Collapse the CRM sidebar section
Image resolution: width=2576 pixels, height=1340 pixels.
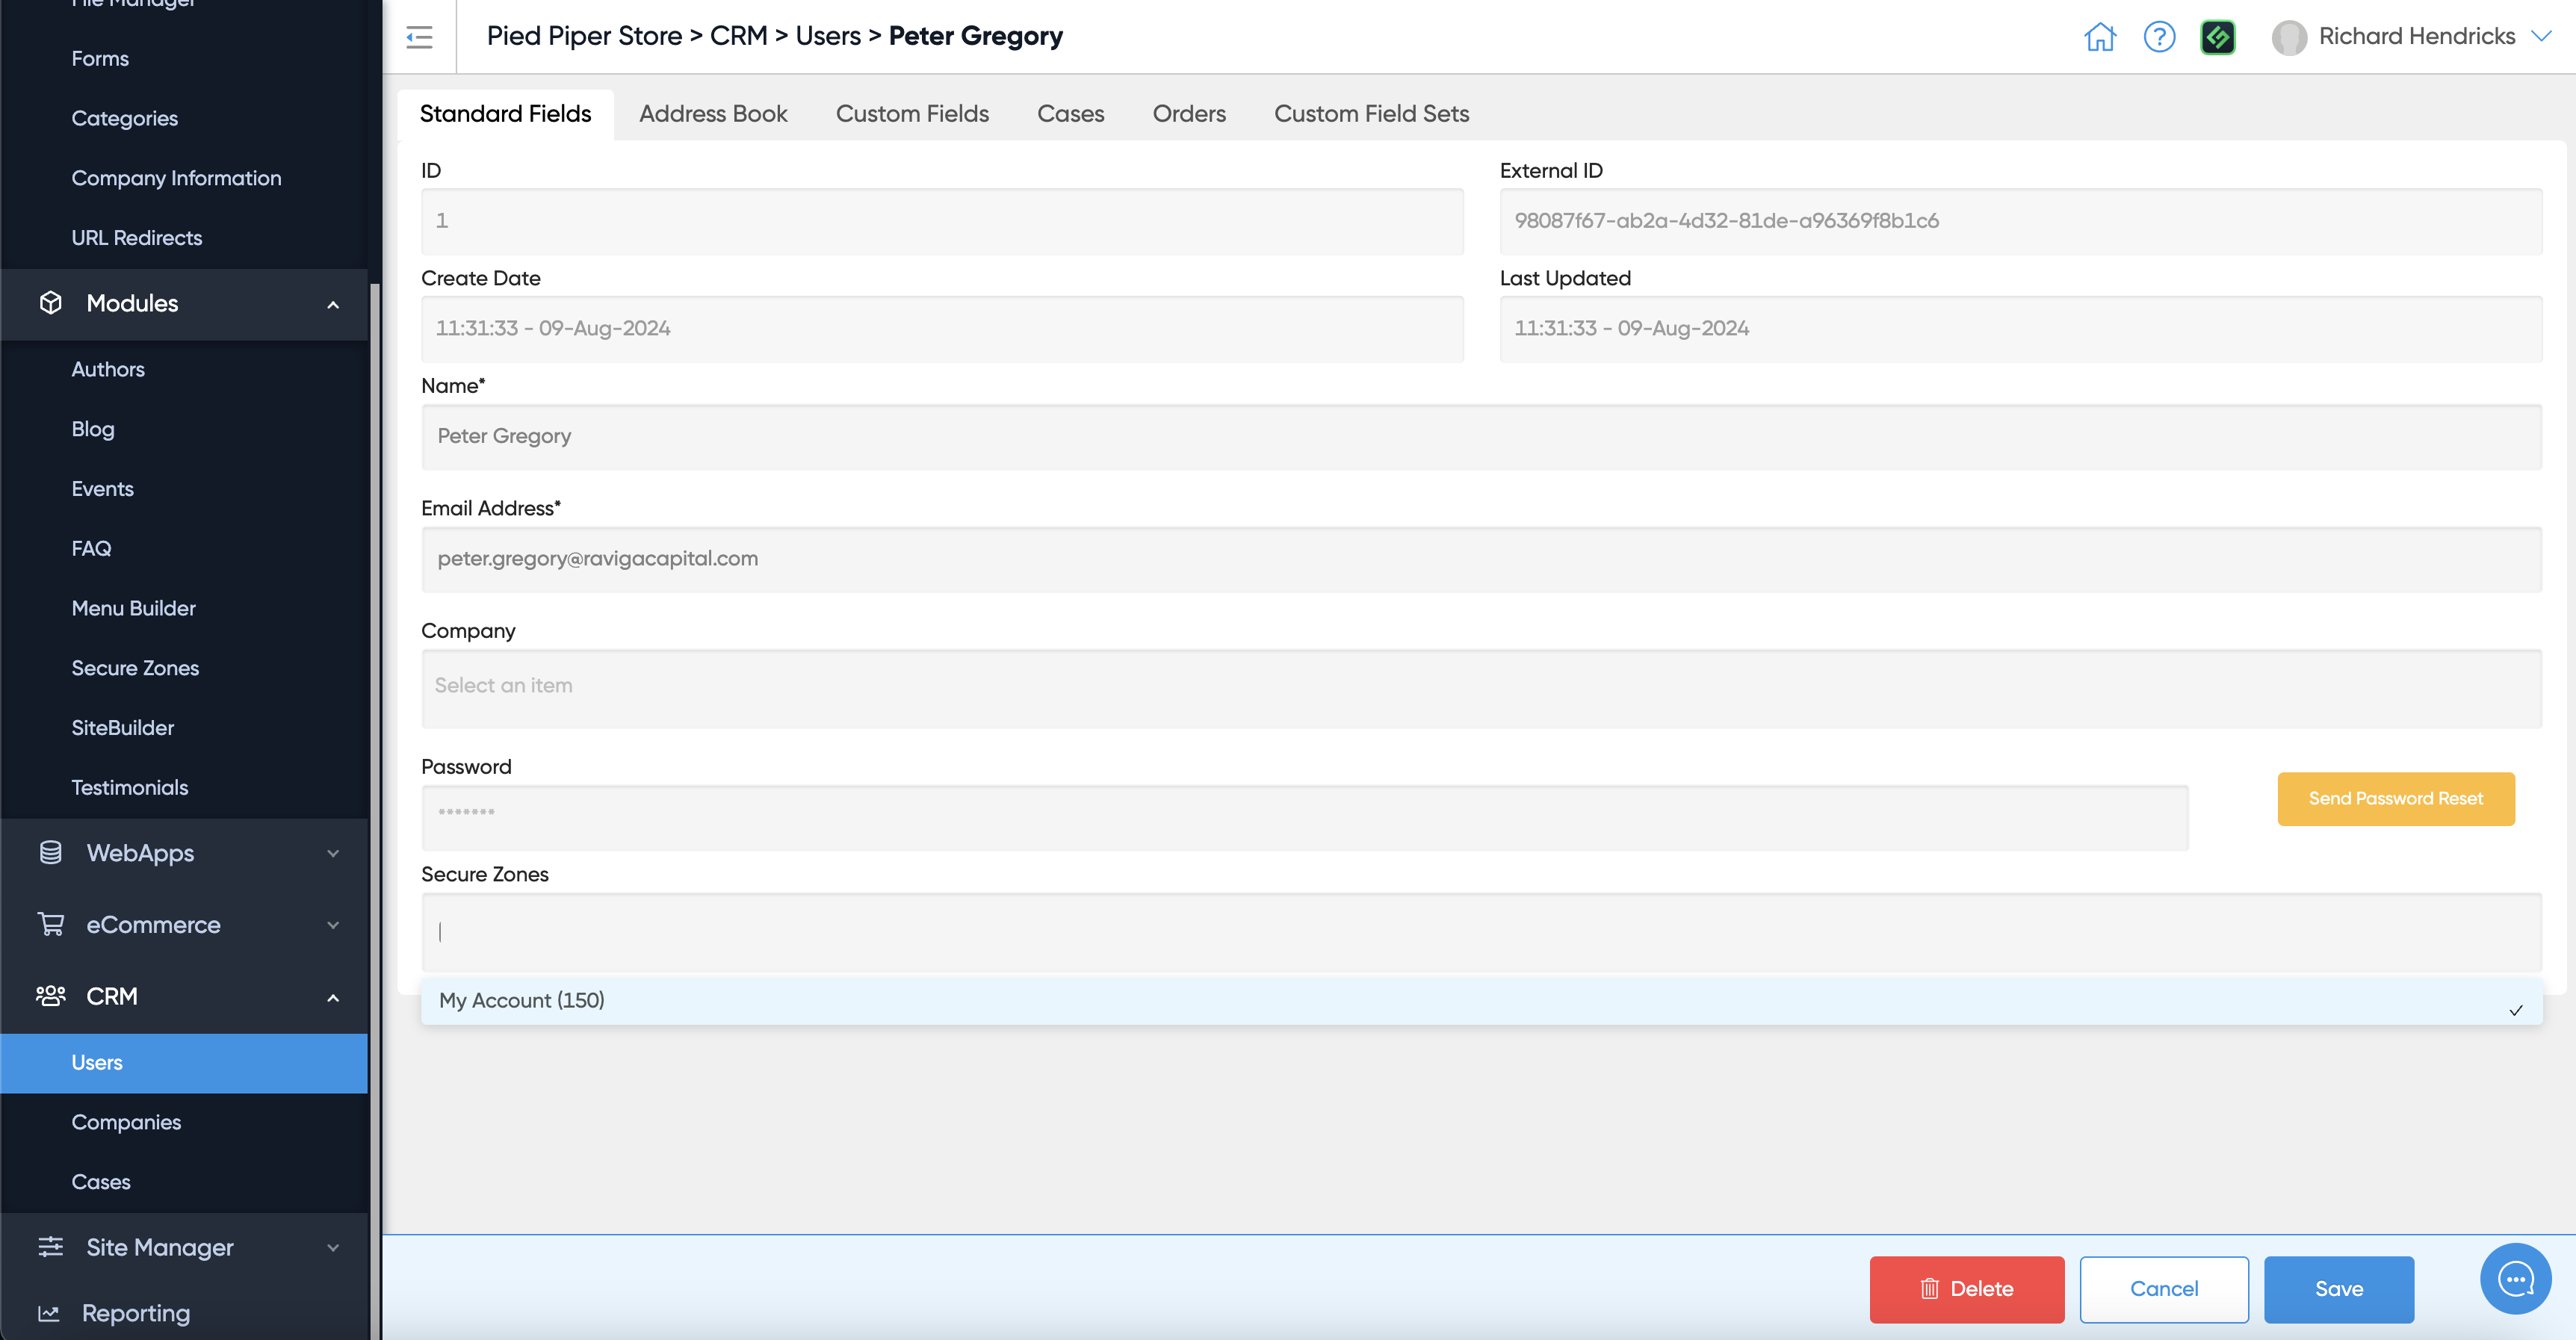[x=333, y=997]
